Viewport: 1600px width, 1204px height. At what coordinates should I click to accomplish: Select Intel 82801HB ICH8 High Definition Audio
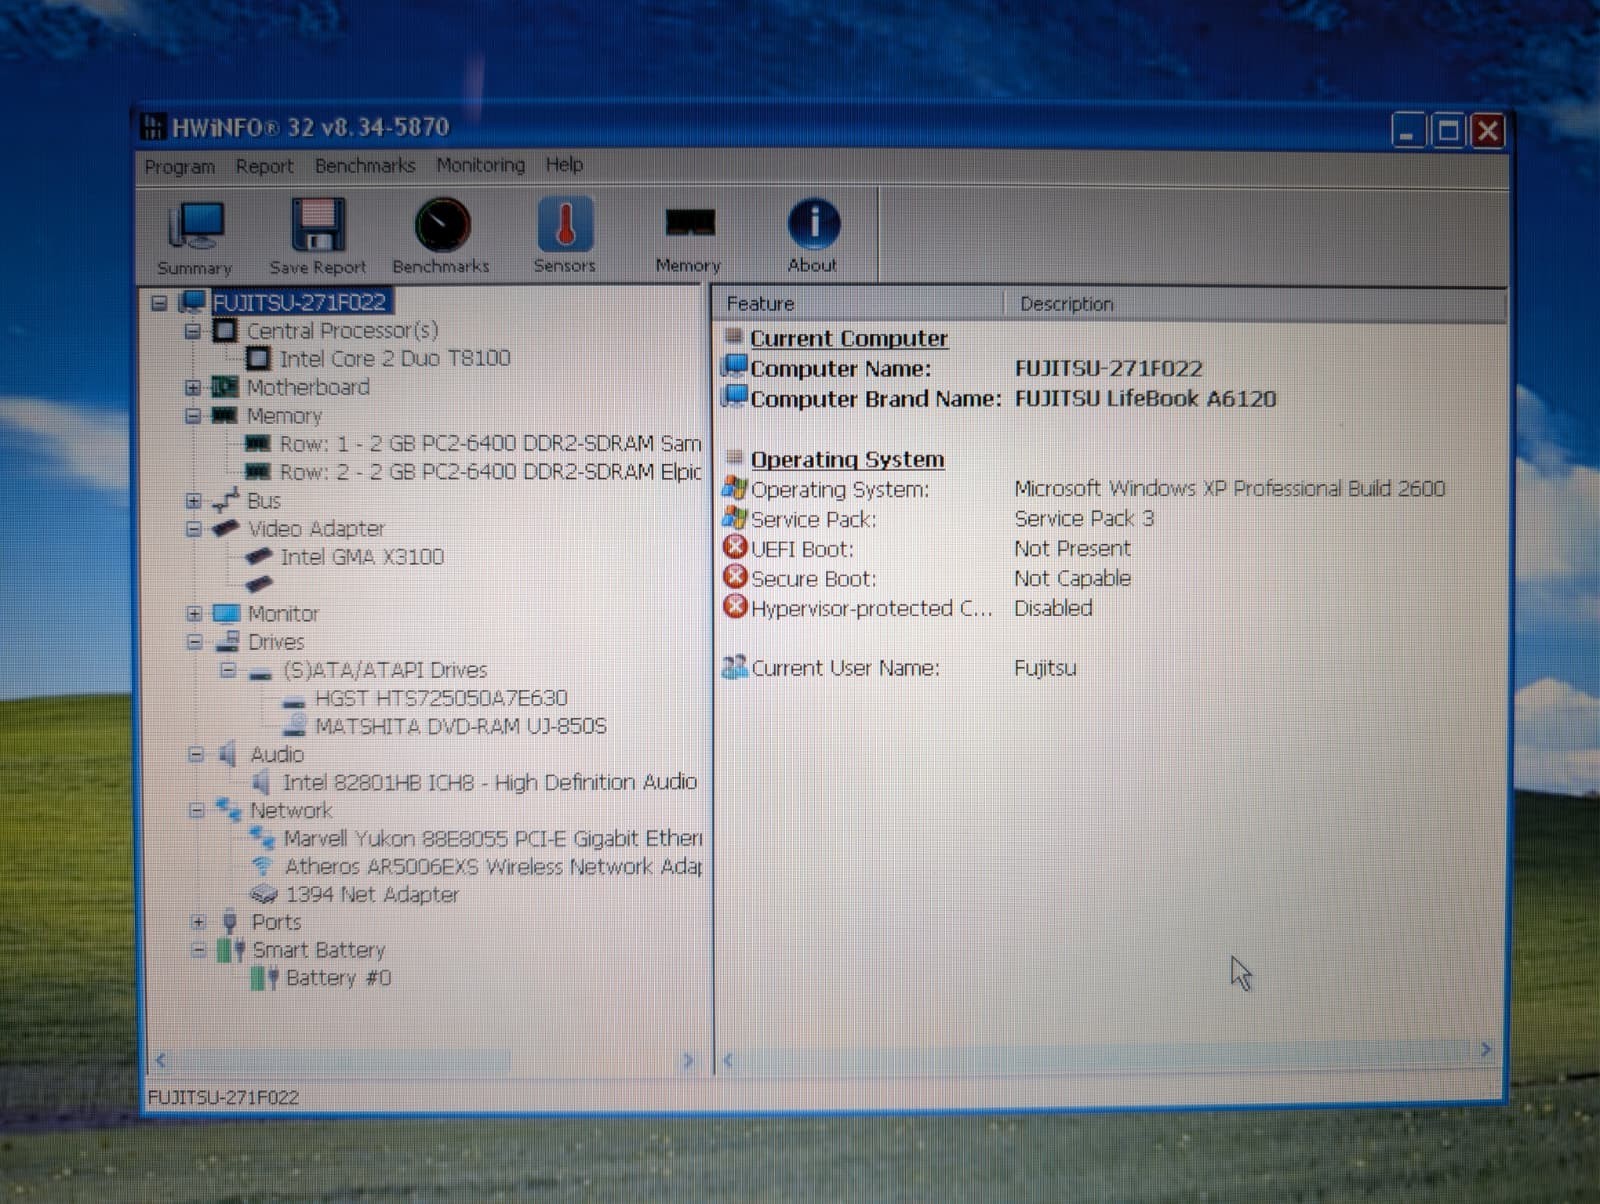pyautogui.click(x=490, y=782)
